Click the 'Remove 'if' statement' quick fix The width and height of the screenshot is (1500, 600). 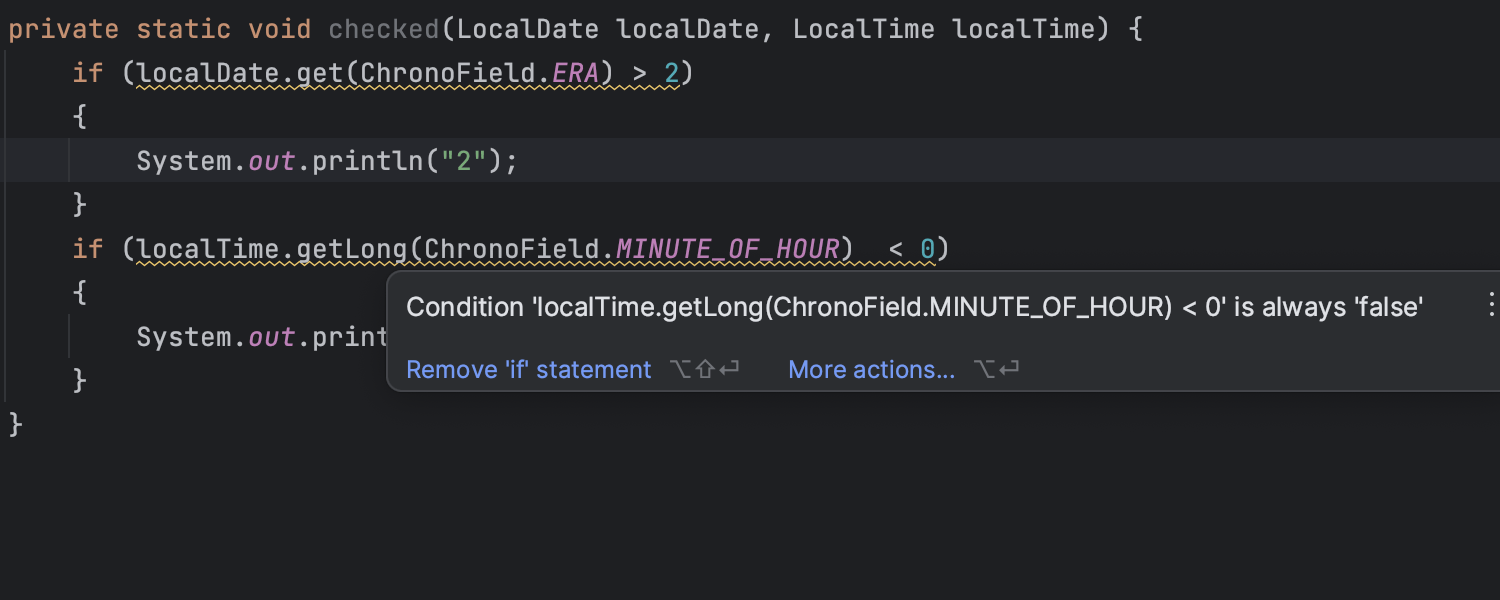pos(528,370)
